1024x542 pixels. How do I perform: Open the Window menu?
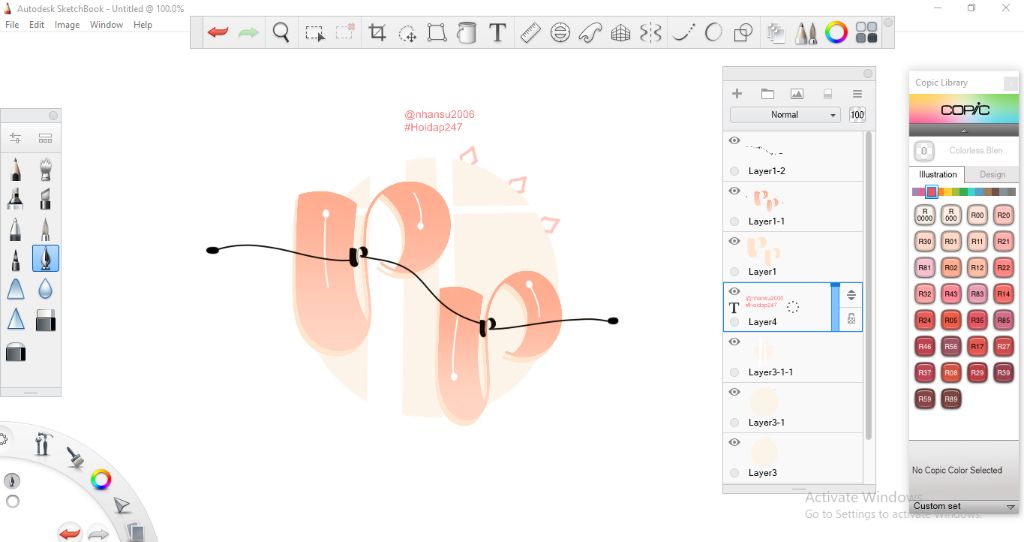pyautogui.click(x=106, y=25)
